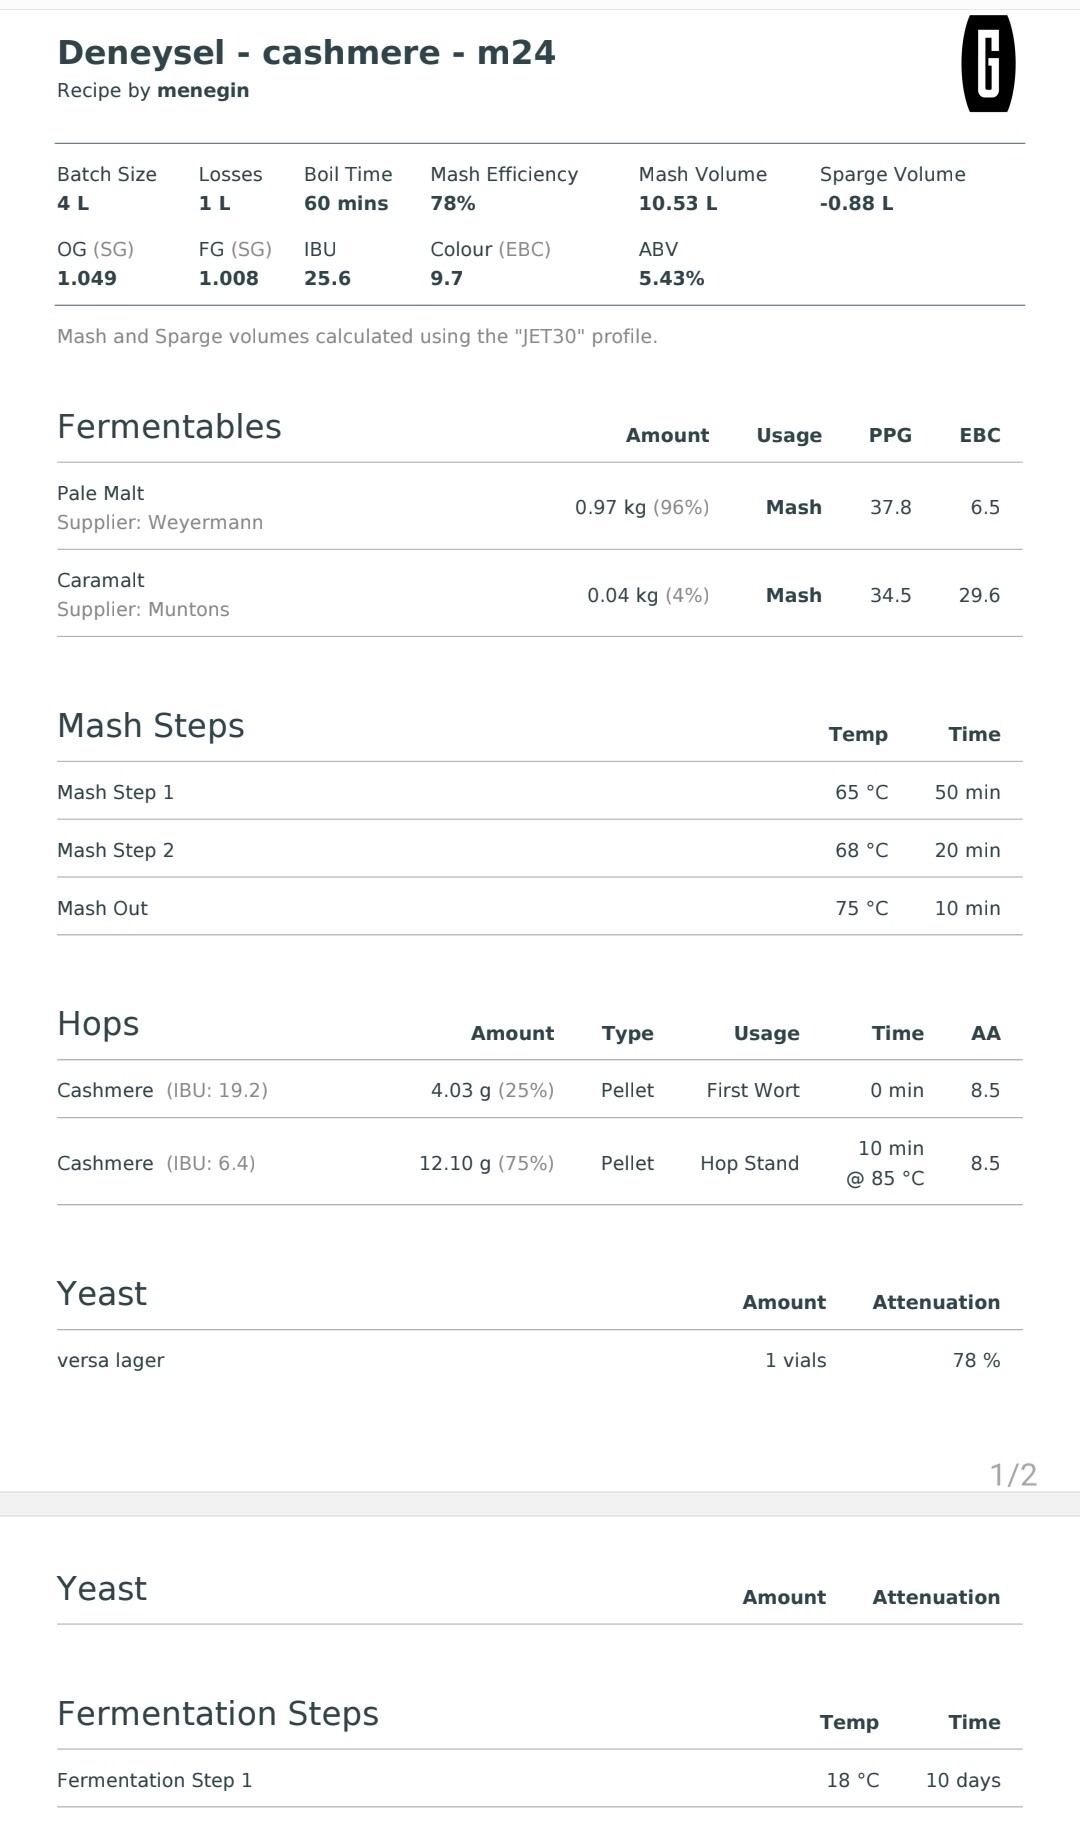Click Fermentation Step 1 row
The image size is (1080, 1822).
[539, 1780]
